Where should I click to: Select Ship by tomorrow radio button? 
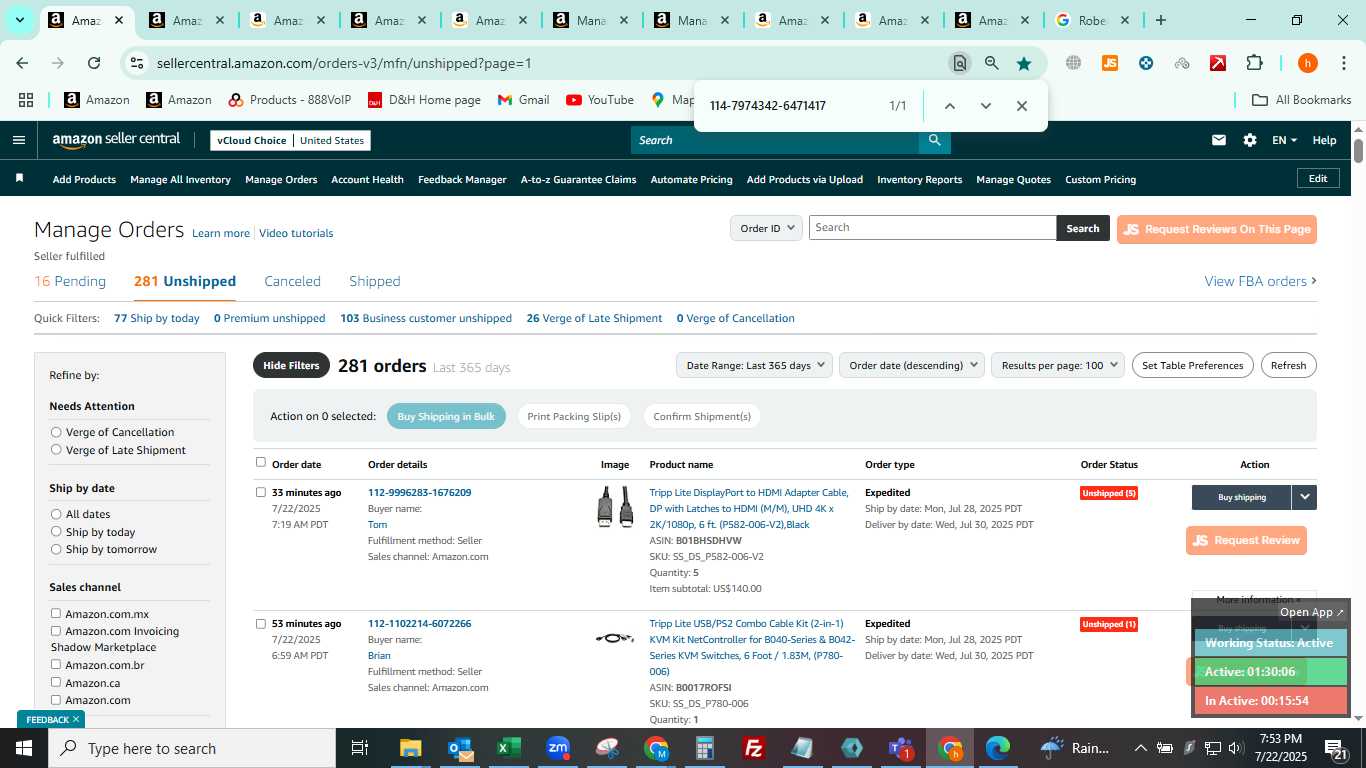point(56,549)
